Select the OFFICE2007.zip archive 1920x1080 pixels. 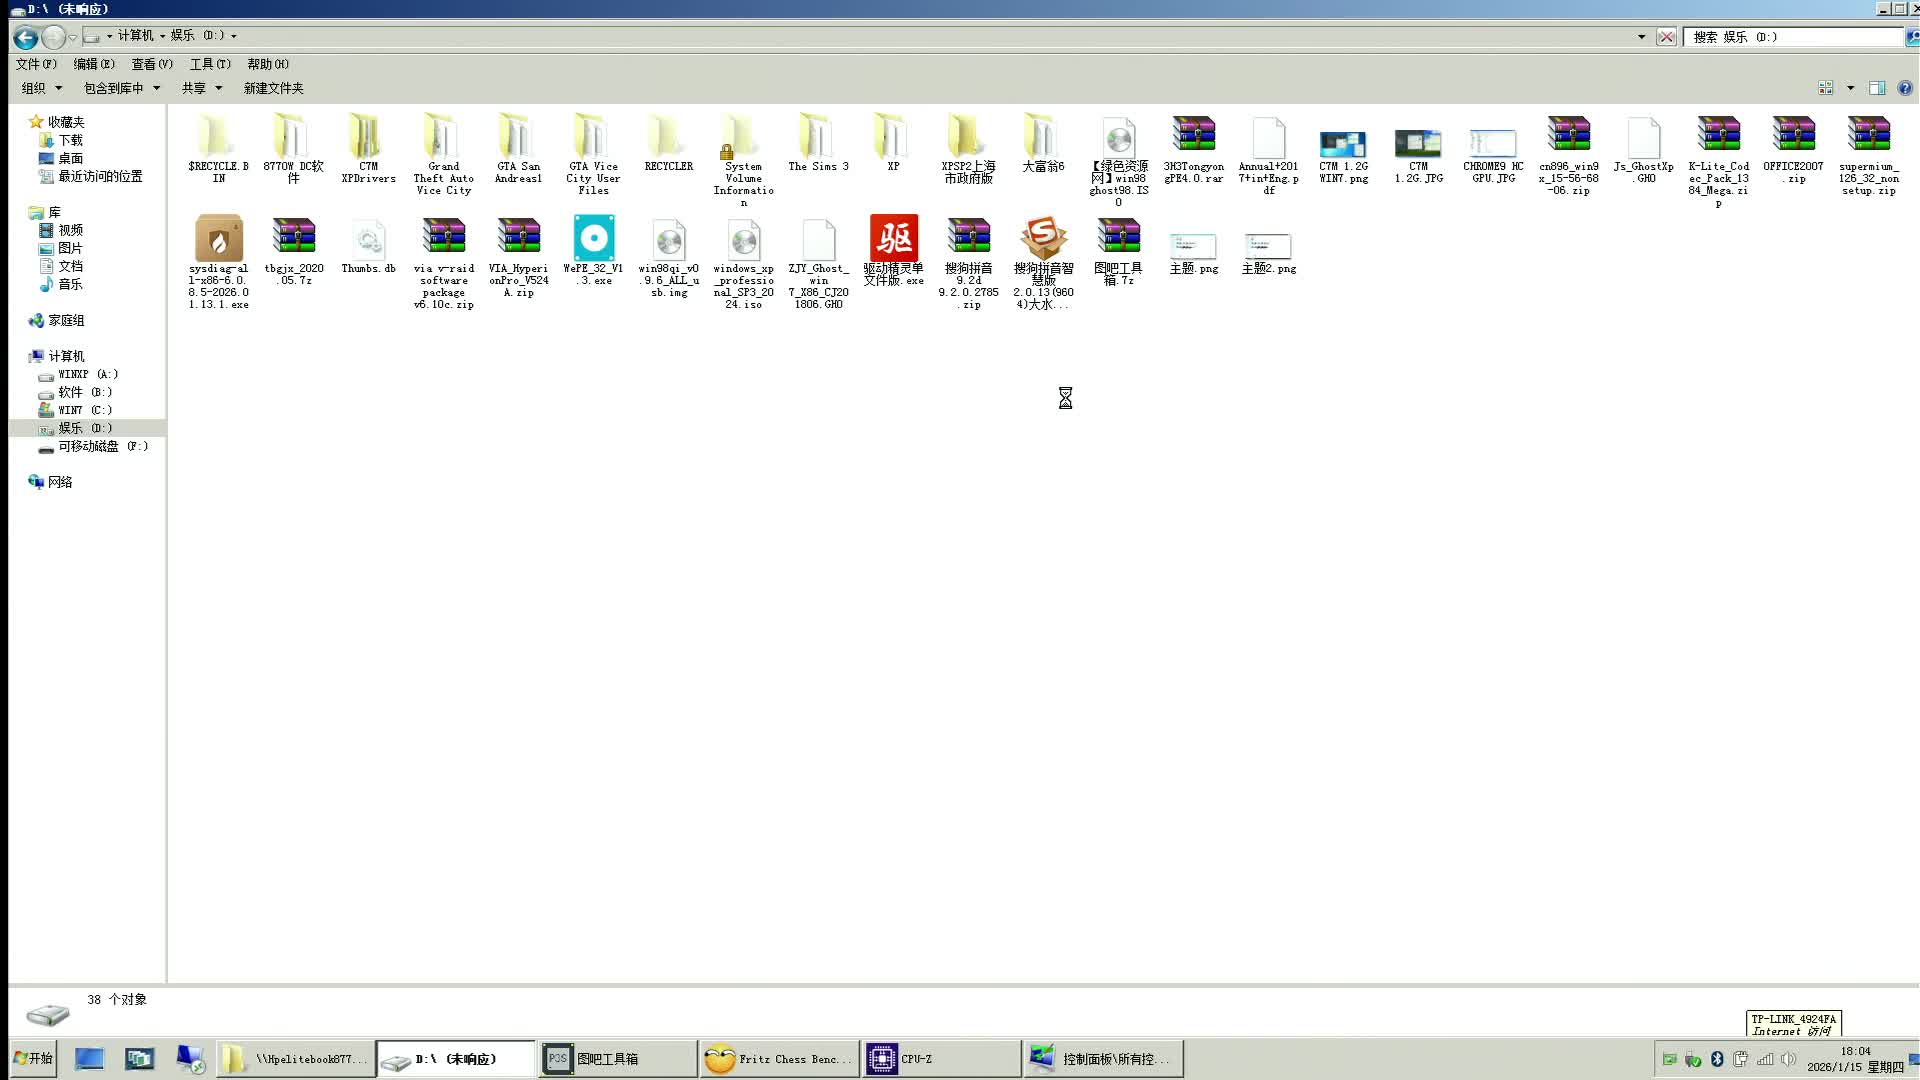1793,135
